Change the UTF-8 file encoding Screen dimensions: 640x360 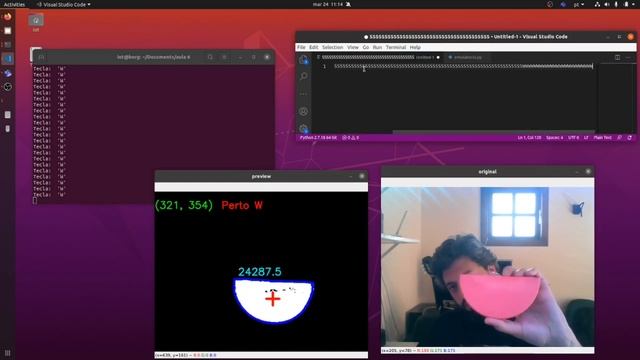pos(573,138)
